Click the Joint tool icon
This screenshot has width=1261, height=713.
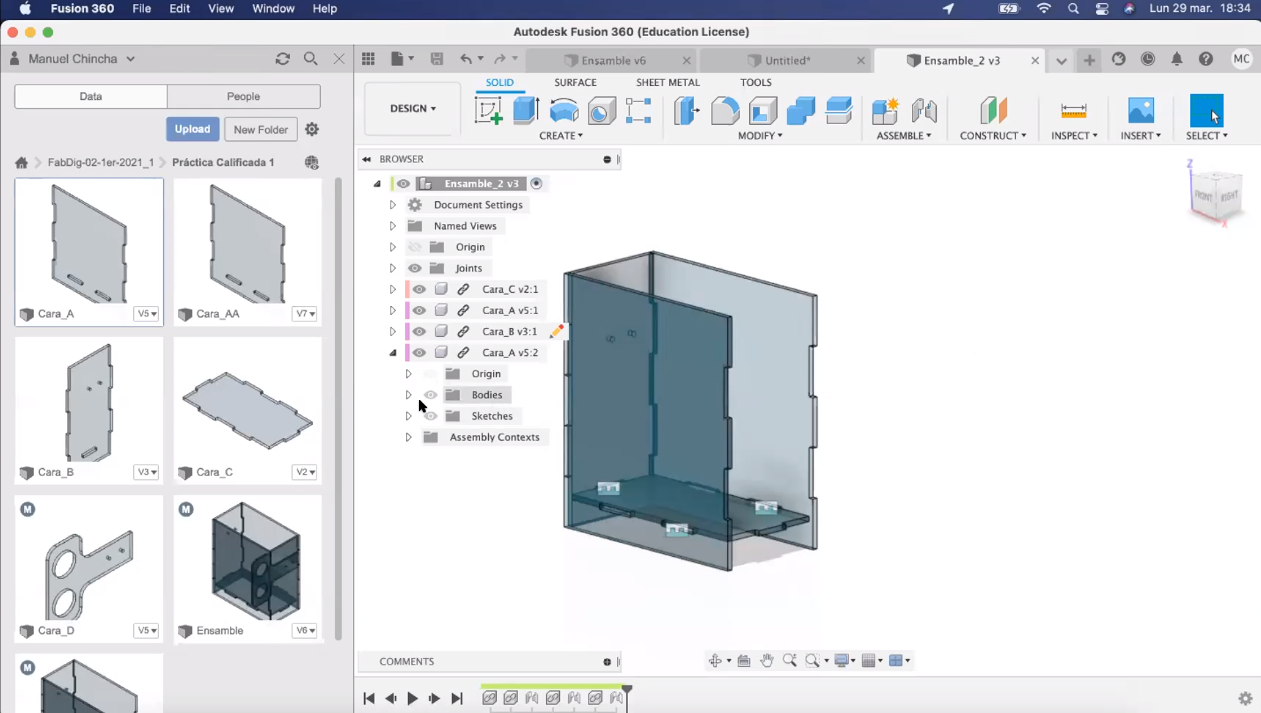coord(924,110)
